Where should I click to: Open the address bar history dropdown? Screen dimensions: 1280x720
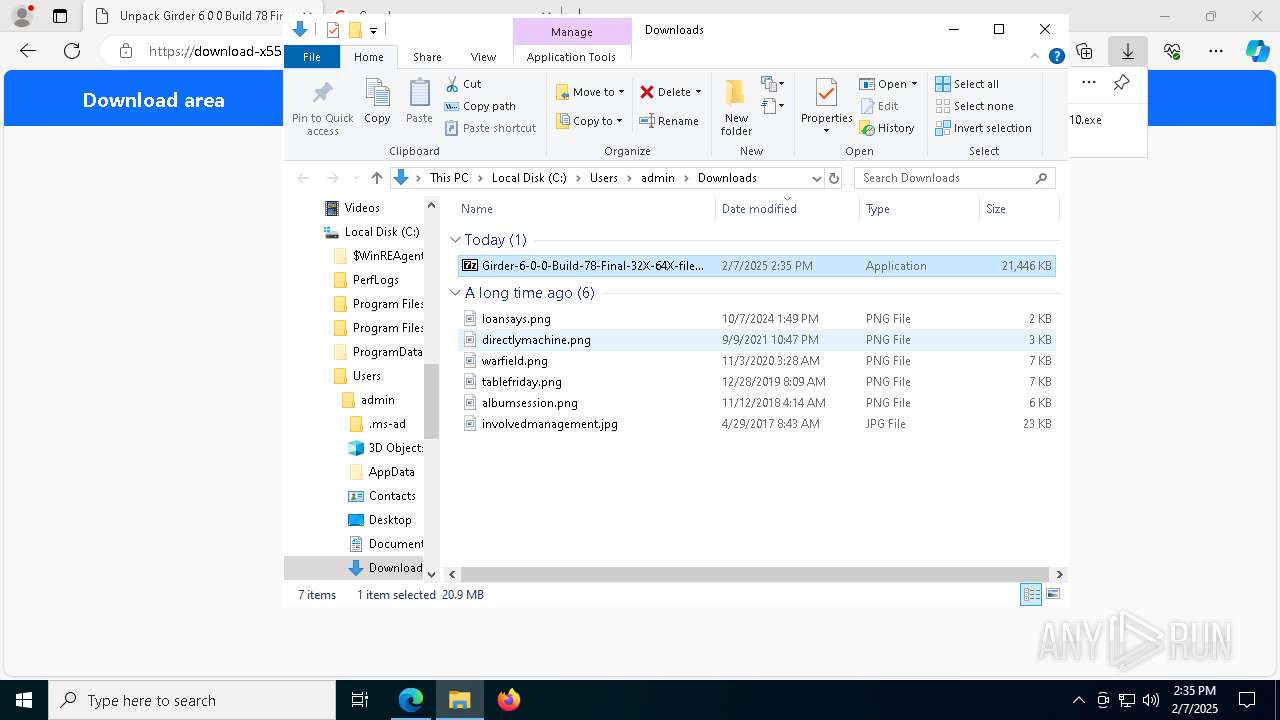pos(816,178)
